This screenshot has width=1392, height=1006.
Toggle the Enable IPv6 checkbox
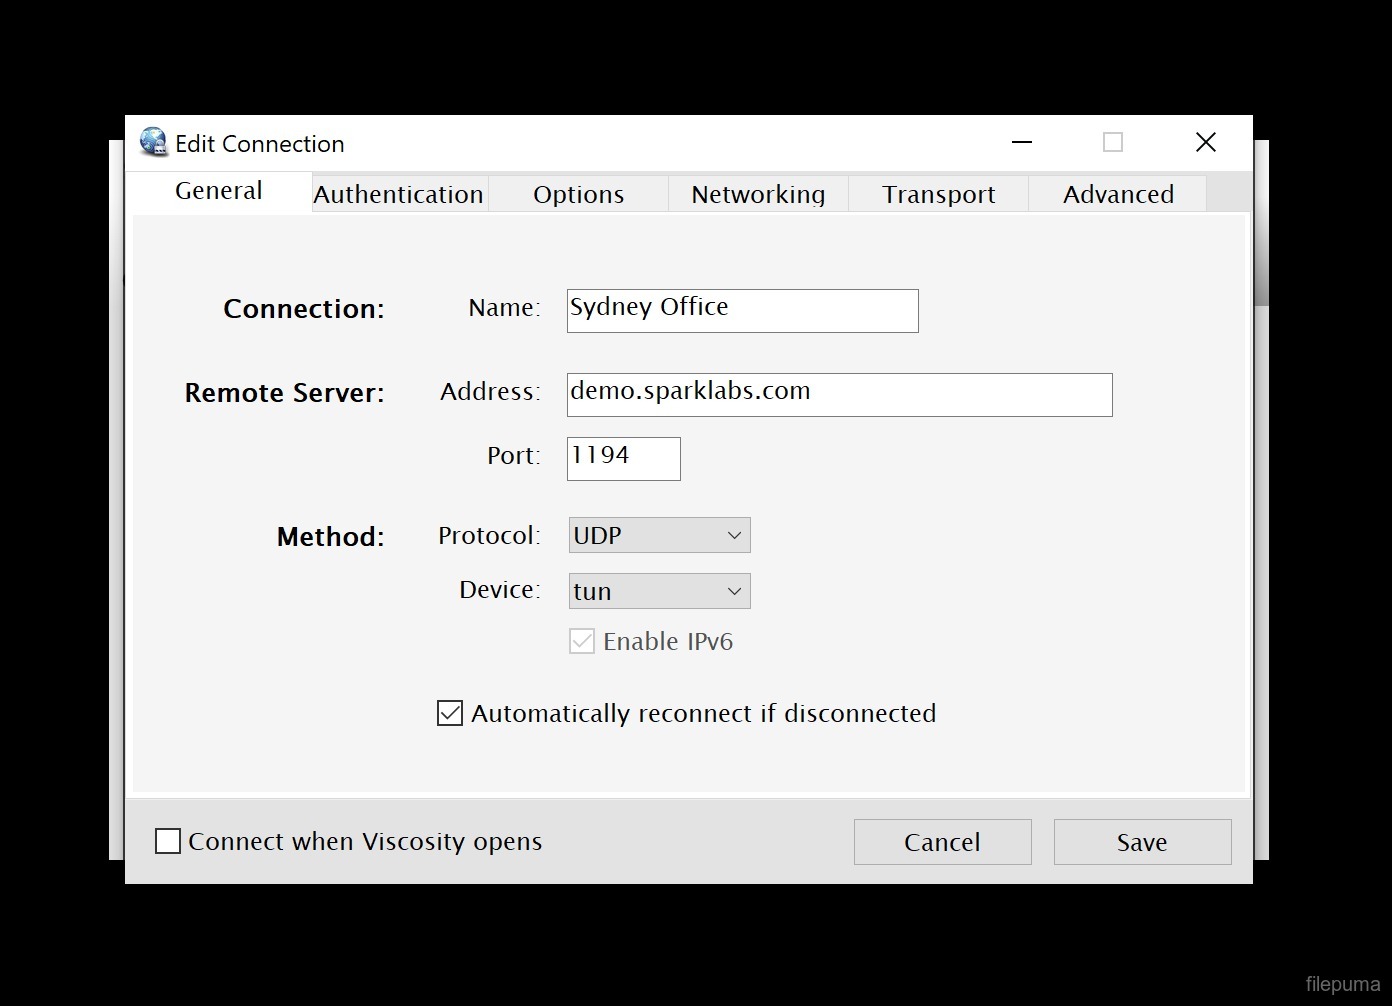pos(582,642)
